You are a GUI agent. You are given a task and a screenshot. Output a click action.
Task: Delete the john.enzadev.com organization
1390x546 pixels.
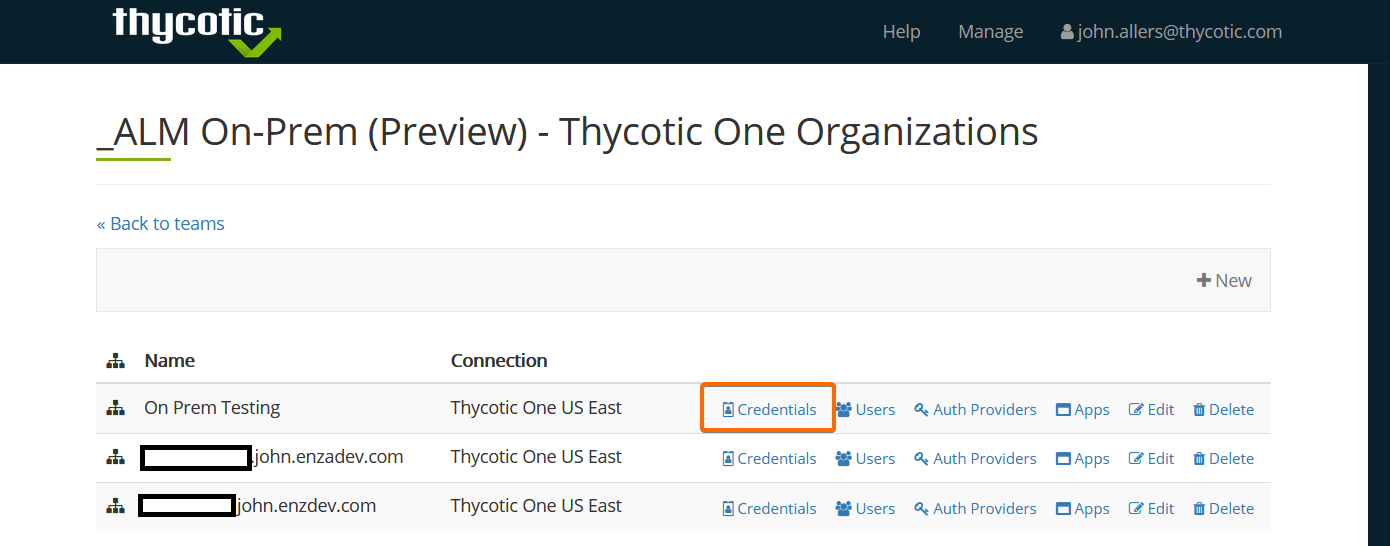tap(1223, 458)
